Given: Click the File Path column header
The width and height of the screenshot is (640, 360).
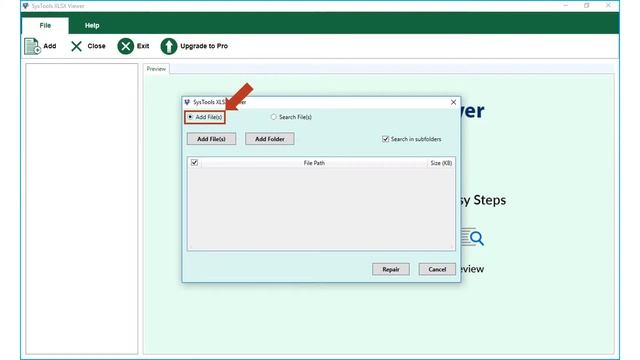Looking at the screenshot, I should pyautogui.click(x=314, y=163).
